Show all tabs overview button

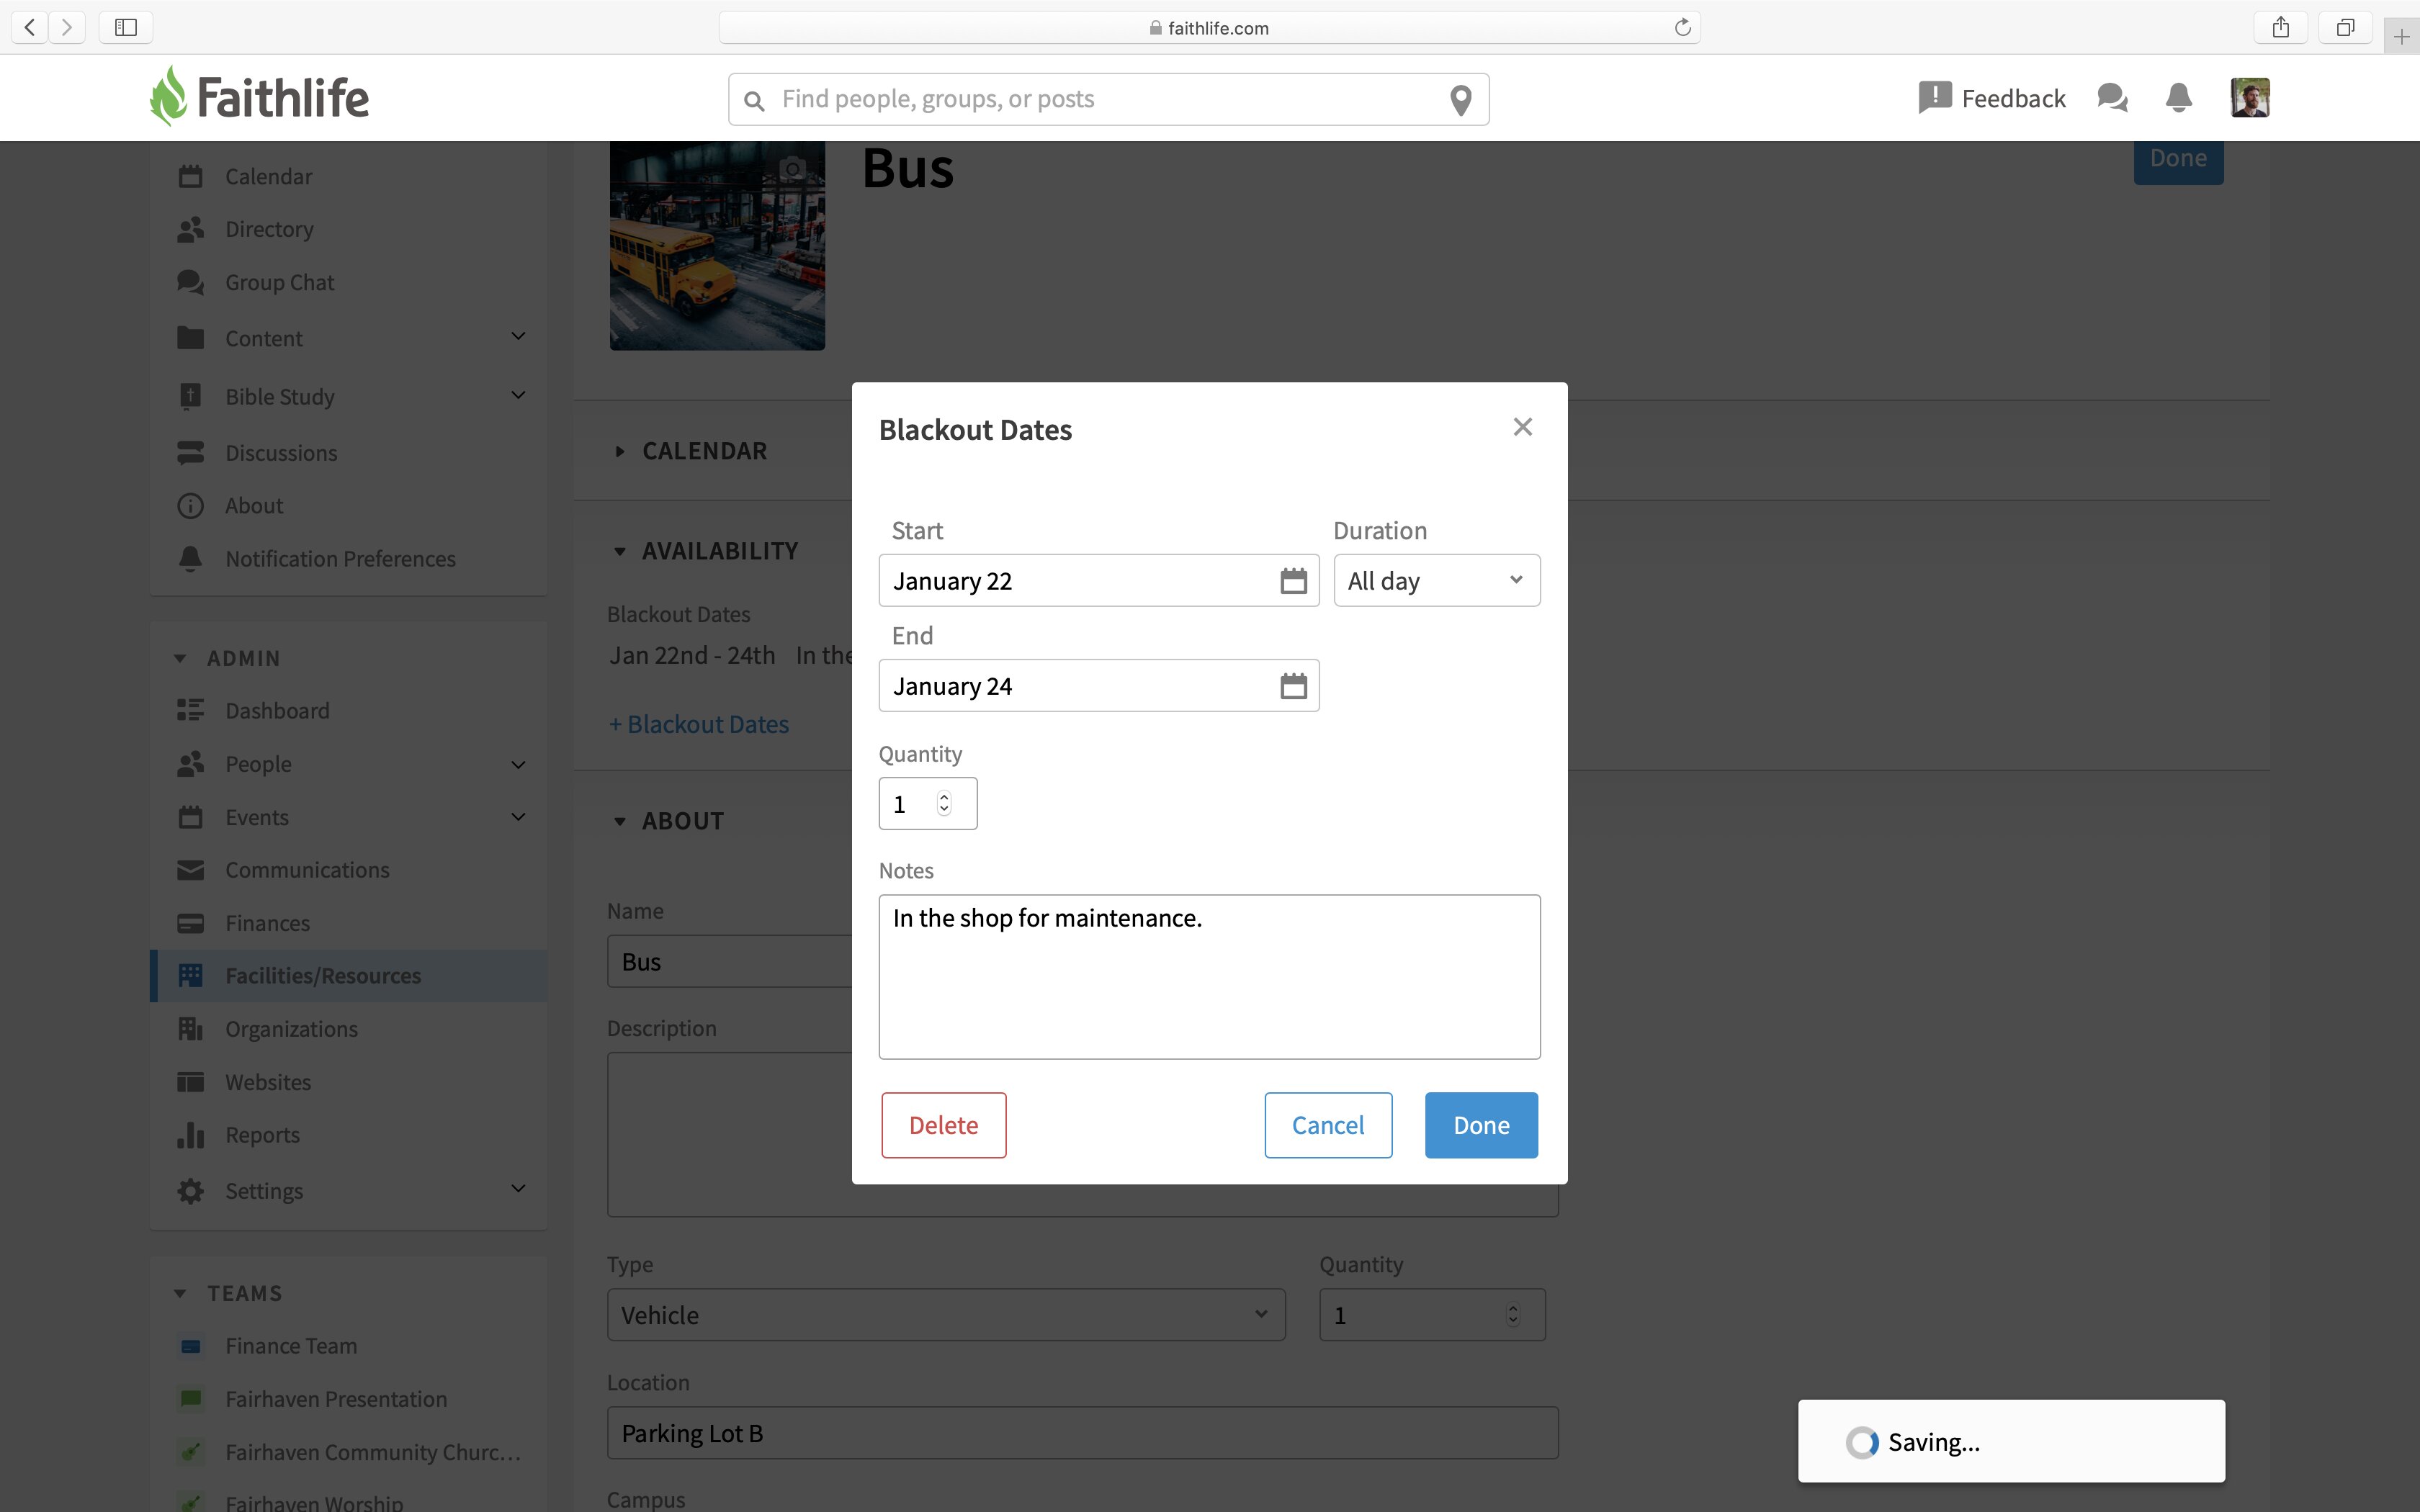pyautogui.click(x=2345, y=27)
